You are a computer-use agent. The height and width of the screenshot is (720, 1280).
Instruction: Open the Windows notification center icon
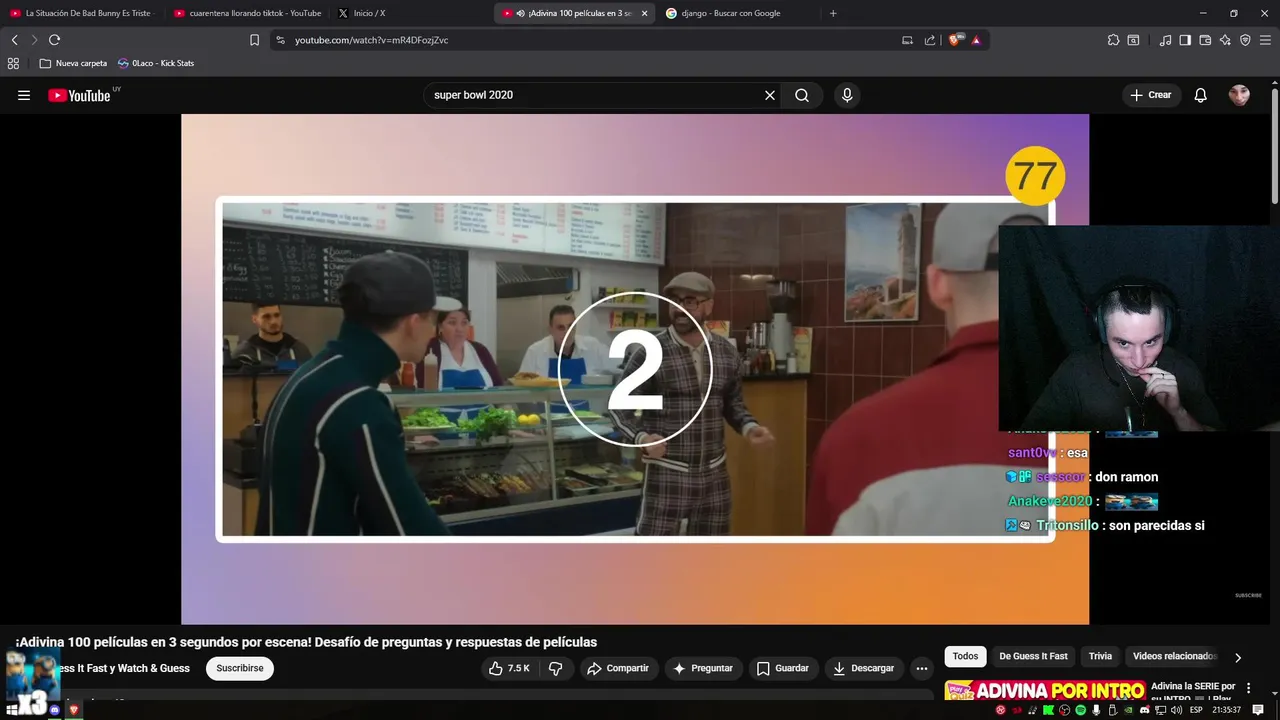click(x=1258, y=710)
